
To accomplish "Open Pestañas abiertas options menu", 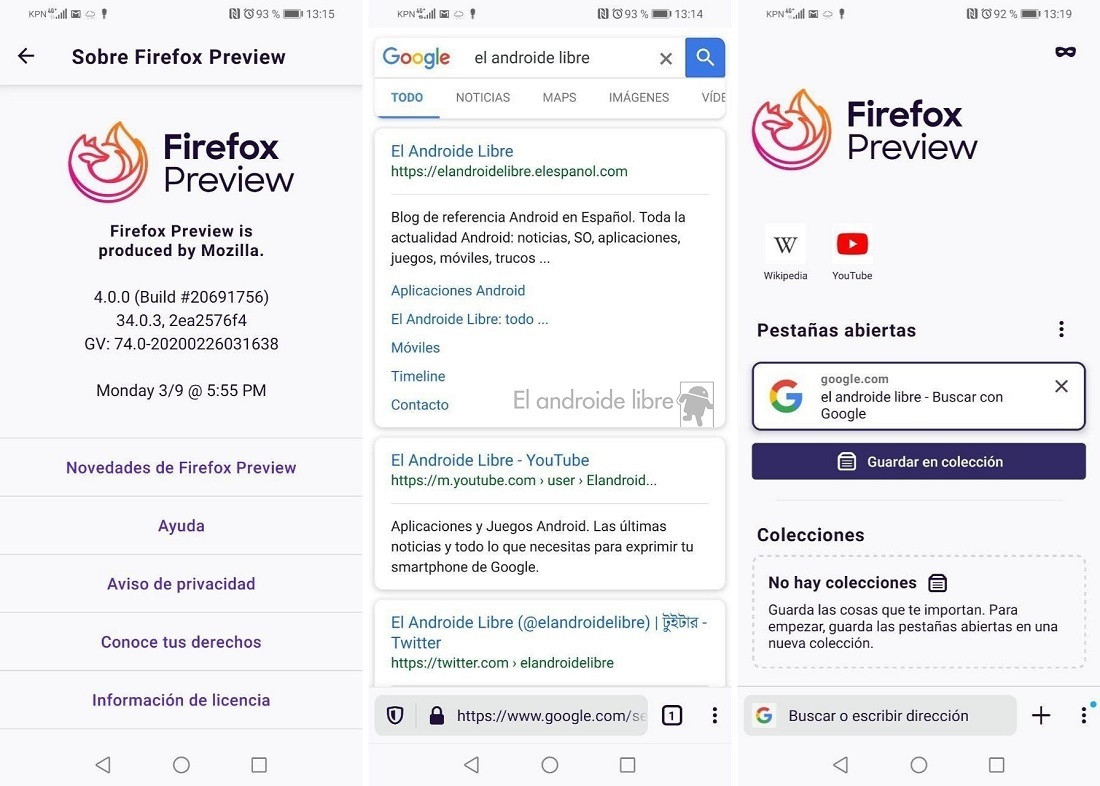I will (x=1061, y=329).
